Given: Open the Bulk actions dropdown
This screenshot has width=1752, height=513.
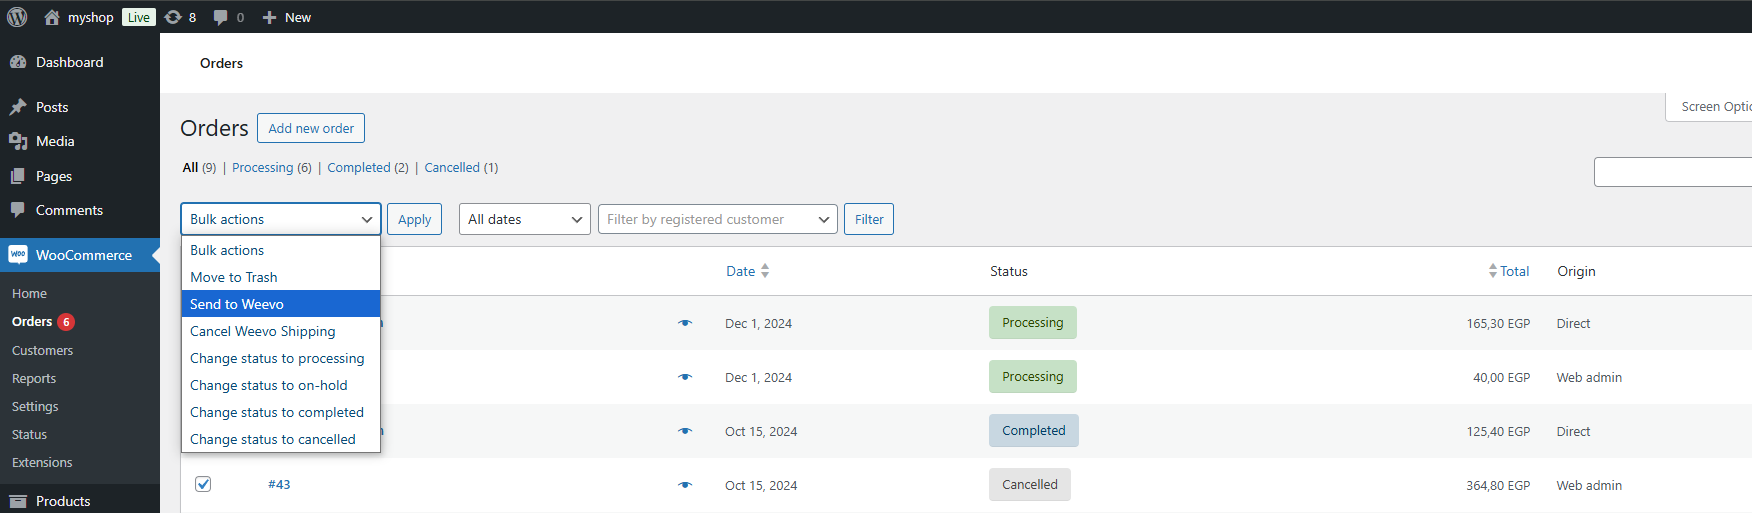Looking at the screenshot, I should [x=281, y=219].
